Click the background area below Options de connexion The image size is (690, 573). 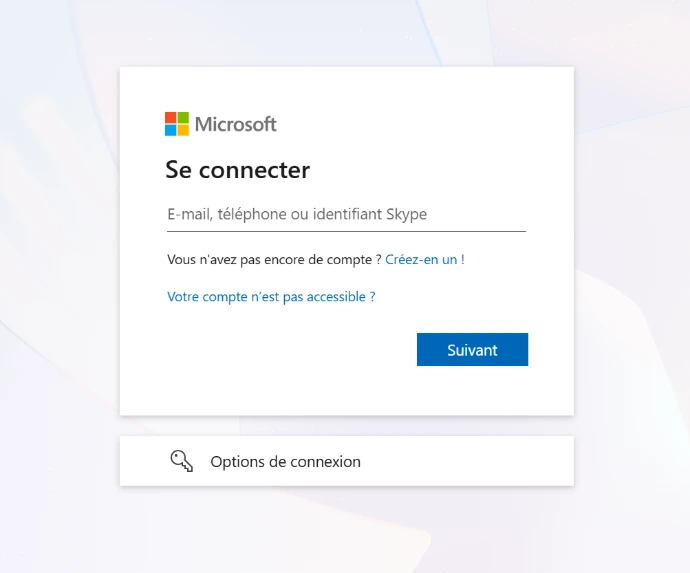tap(346, 530)
